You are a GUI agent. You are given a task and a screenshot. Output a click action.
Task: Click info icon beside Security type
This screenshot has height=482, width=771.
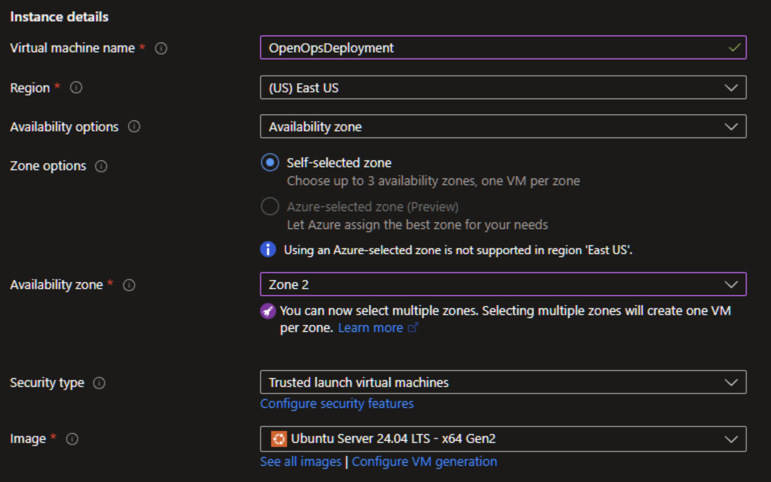[99, 383]
